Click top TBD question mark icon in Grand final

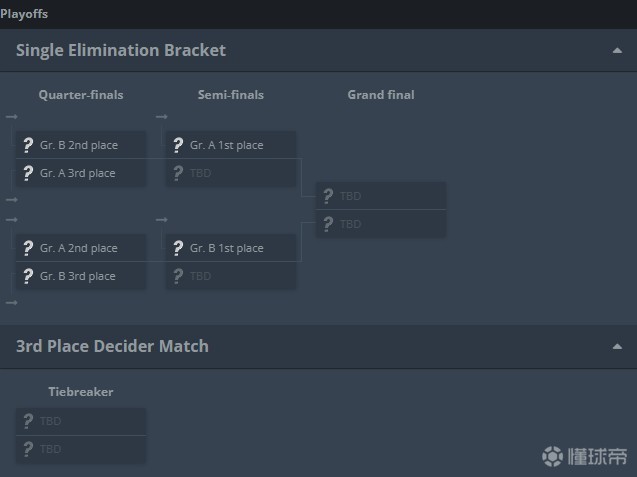[328, 196]
